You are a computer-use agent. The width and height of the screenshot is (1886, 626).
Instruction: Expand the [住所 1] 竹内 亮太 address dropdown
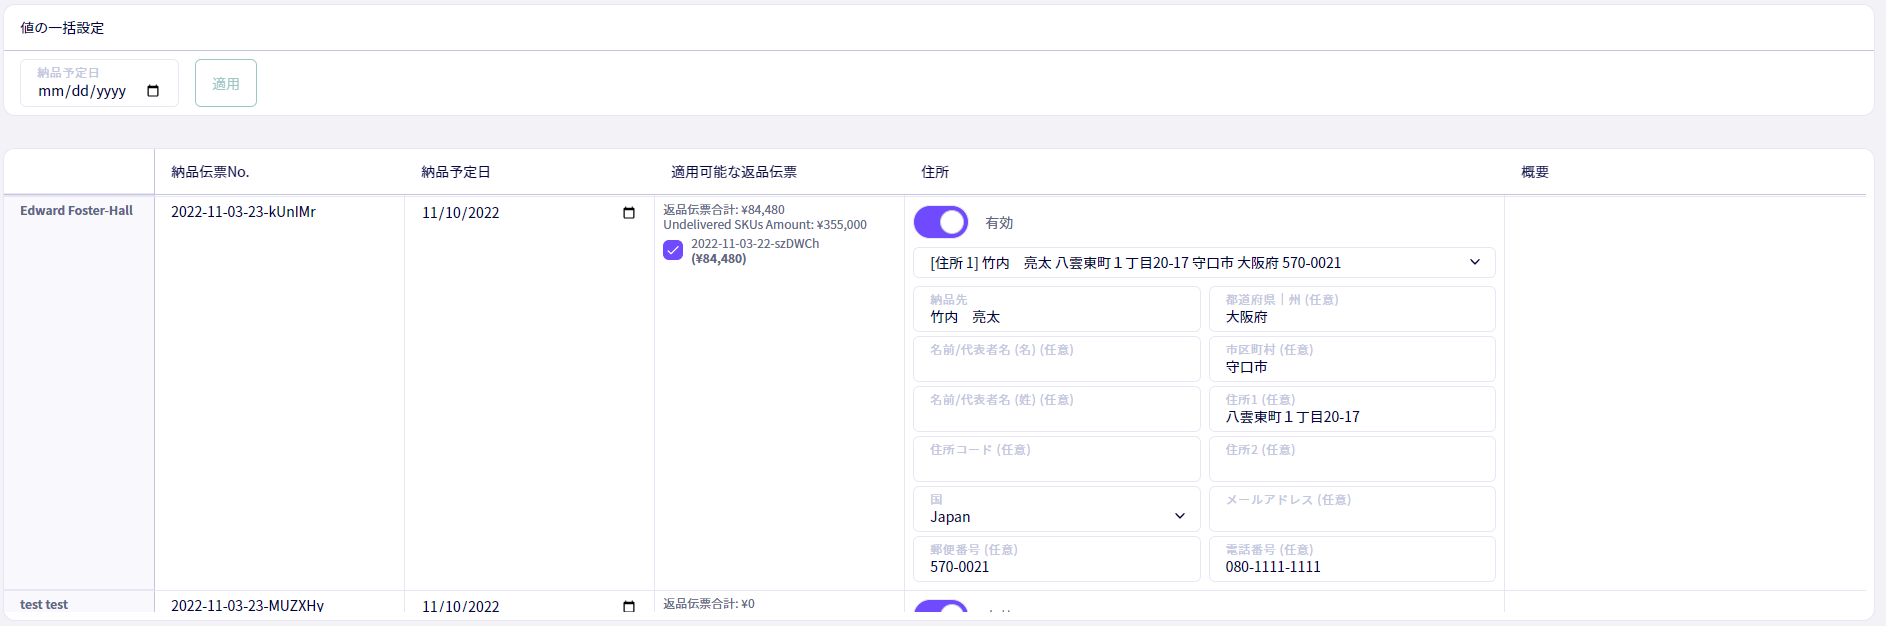coord(1204,263)
